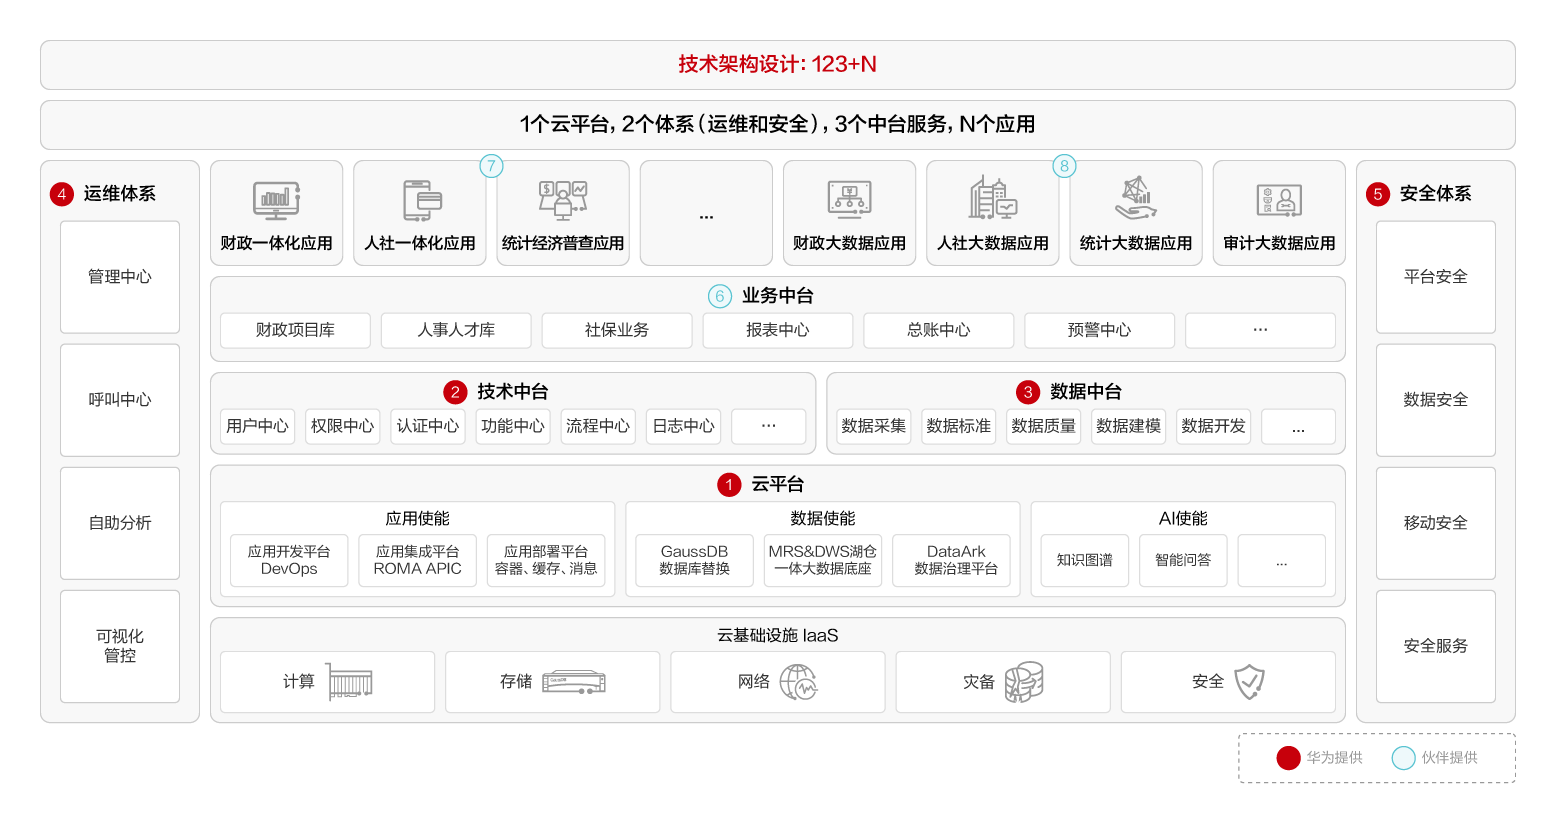Click the 应用开发平台 DevOps box
The width and height of the screenshot is (1556, 823).
pos(289,560)
